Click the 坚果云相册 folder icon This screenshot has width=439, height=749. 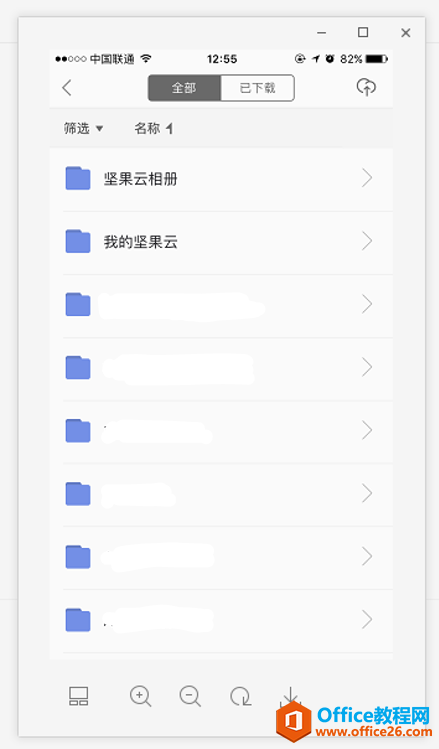[x=78, y=178]
